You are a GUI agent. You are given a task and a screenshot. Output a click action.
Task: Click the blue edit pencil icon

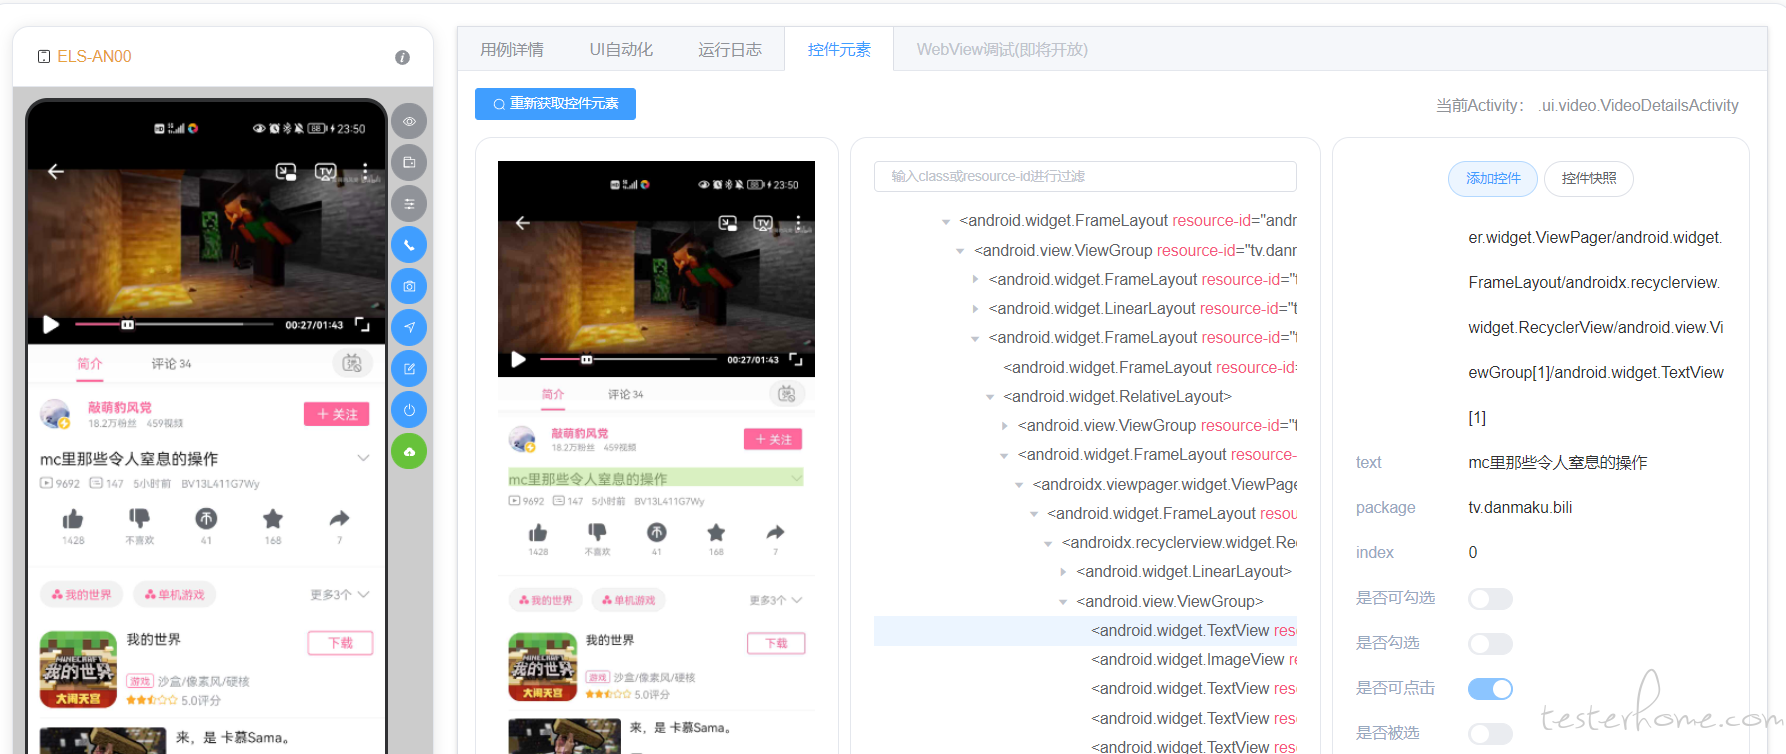pos(409,369)
